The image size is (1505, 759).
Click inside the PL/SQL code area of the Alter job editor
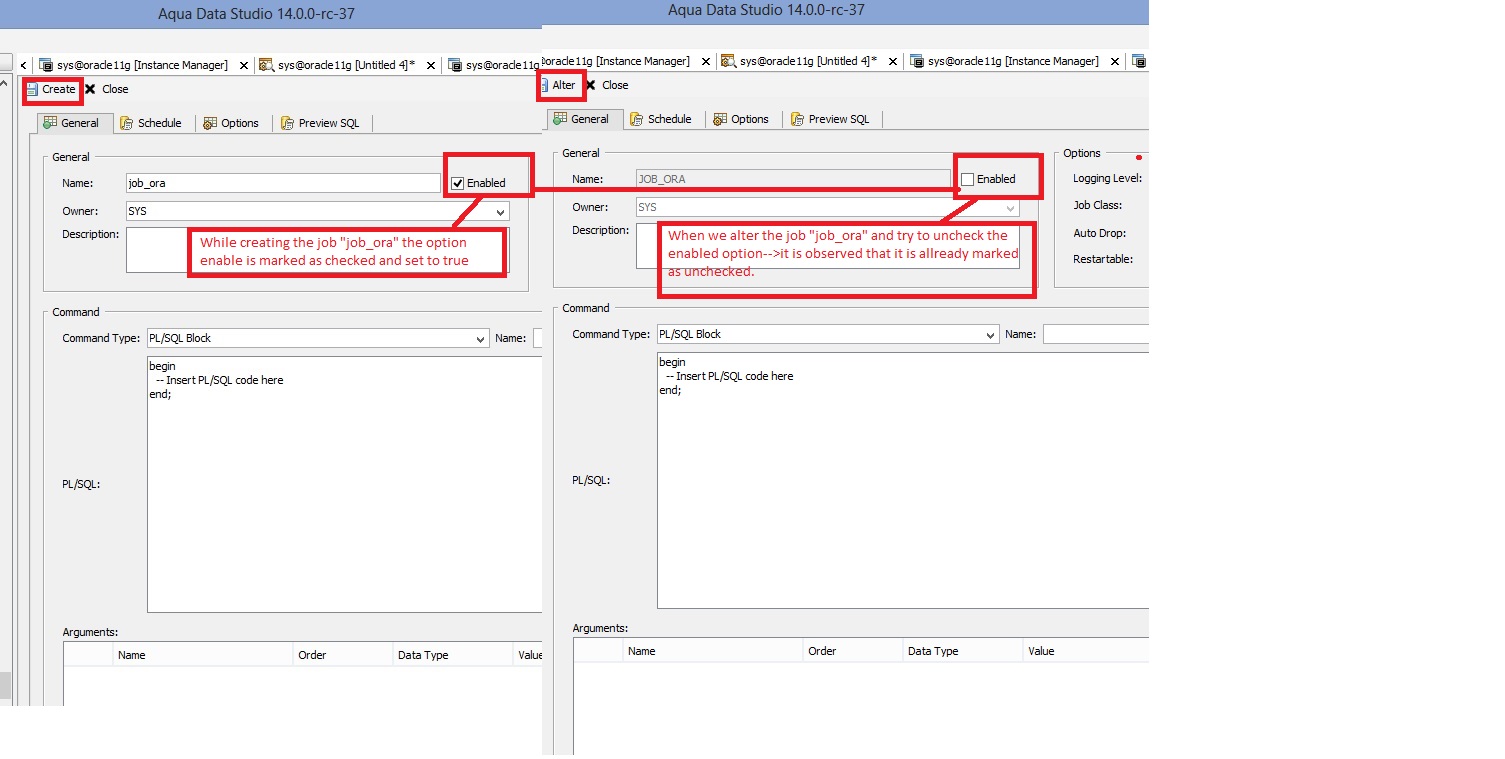pos(903,480)
